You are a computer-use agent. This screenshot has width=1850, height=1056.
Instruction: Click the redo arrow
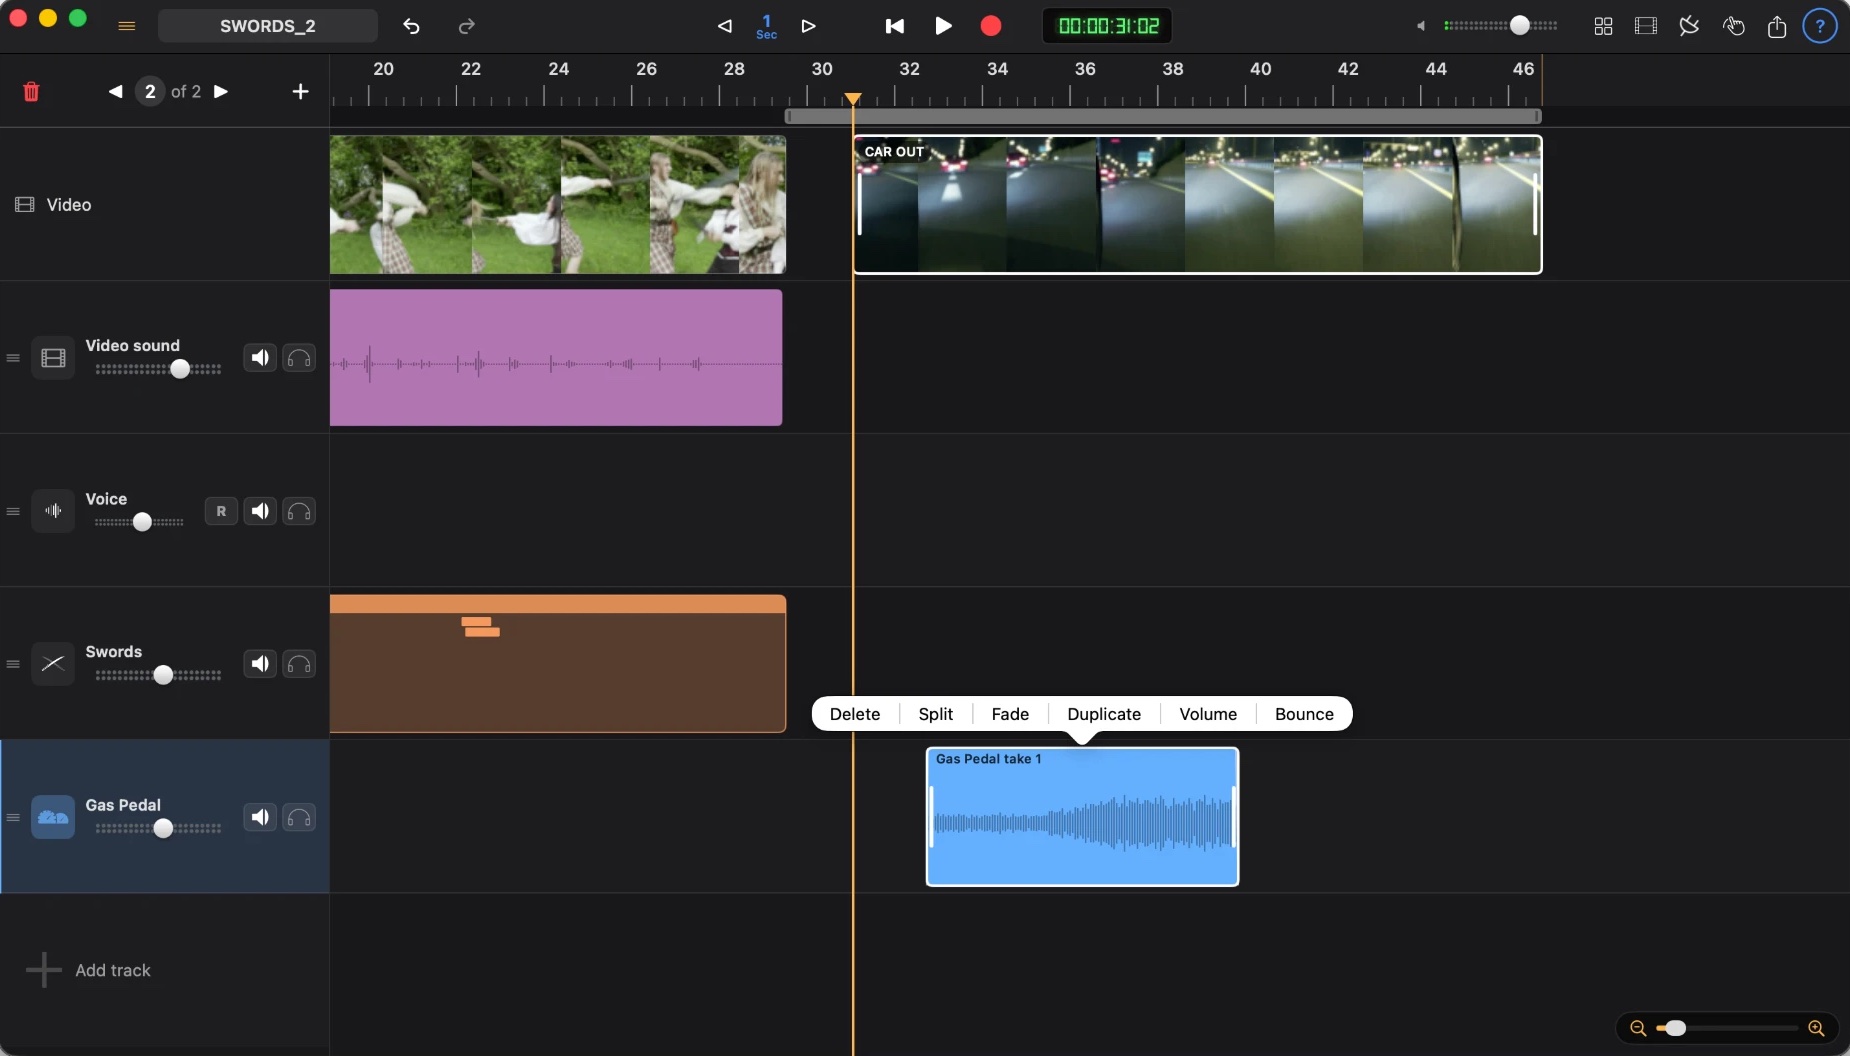click(466, 26)
